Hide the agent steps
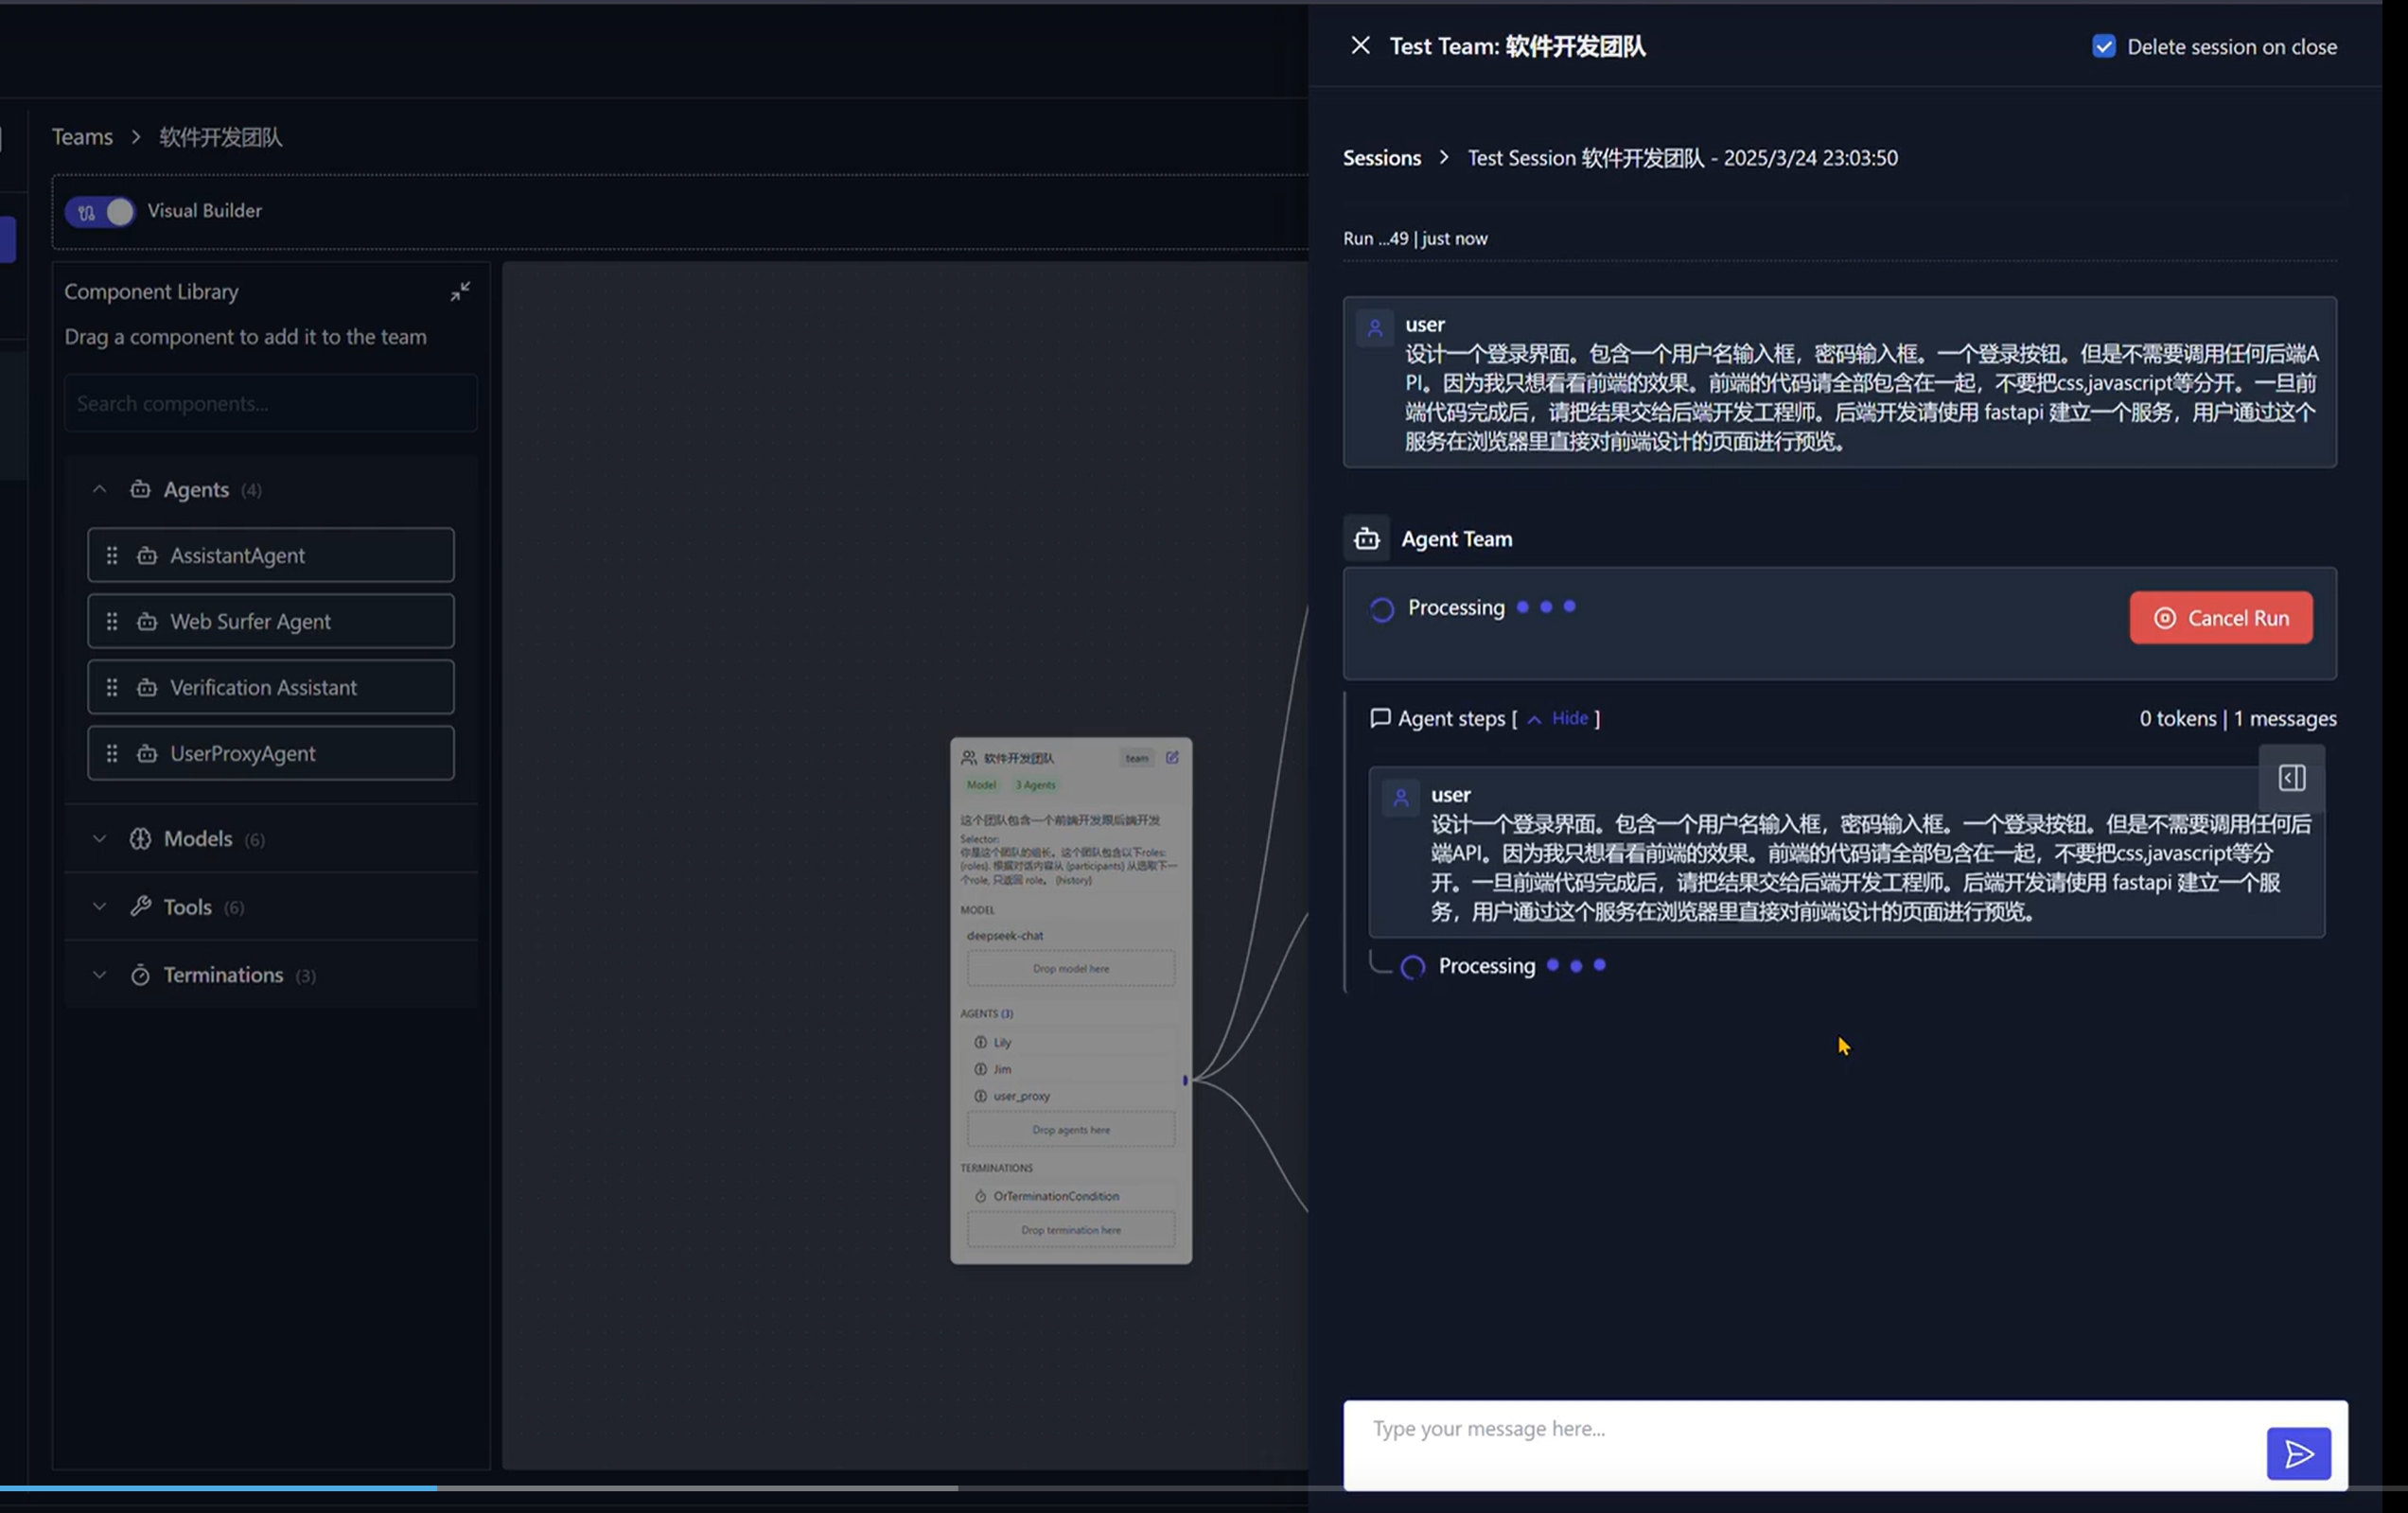The width and height of the screenshot is (2408, 1513). click(1568, 718)
